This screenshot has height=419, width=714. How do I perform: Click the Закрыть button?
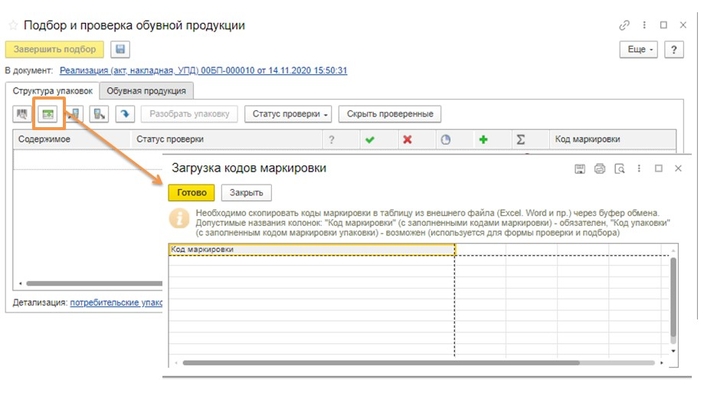(x=246, y=192)
